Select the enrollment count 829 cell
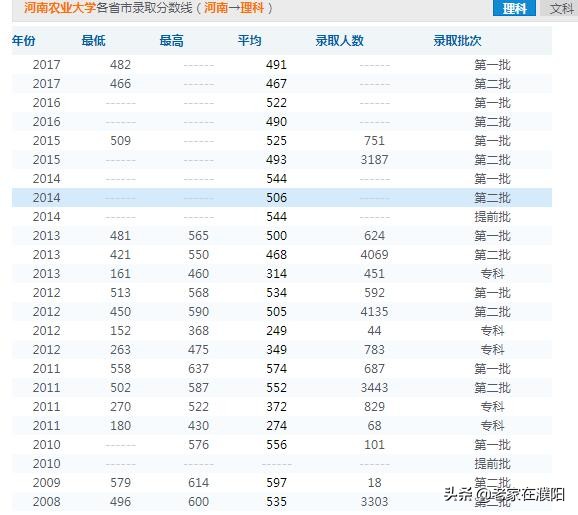 pos(375,407)
